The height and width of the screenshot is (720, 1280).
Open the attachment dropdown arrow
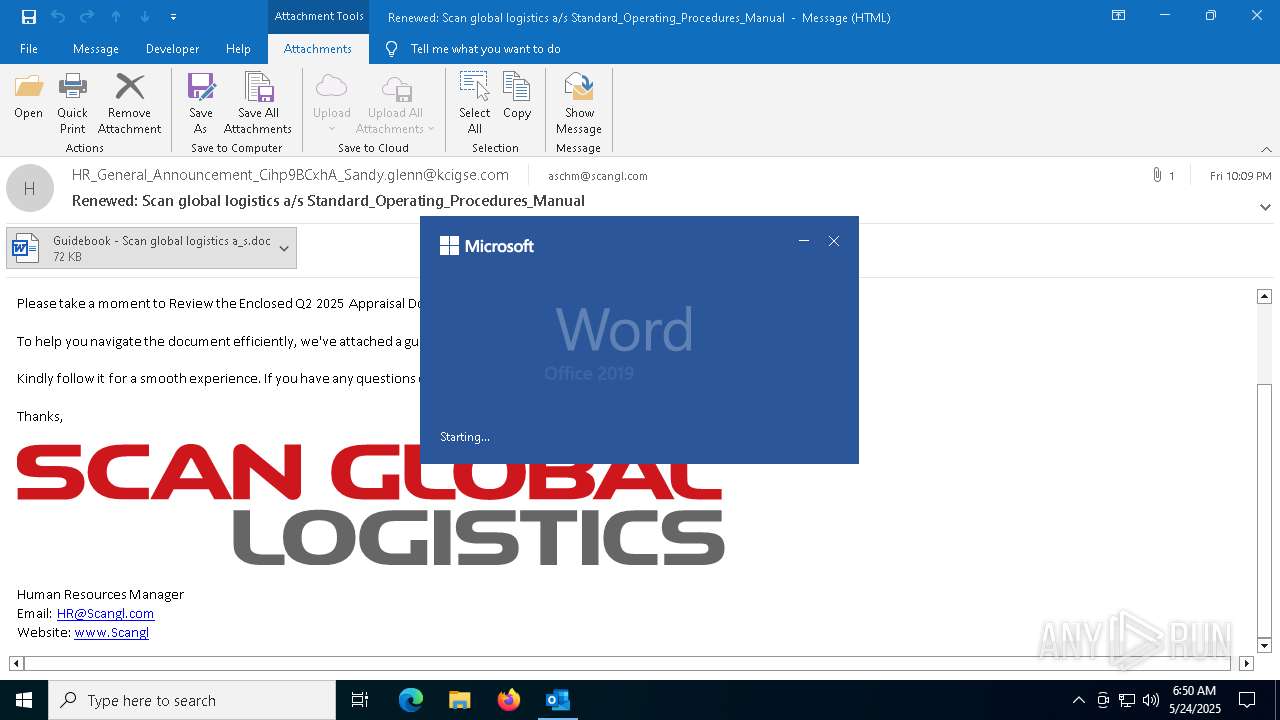click(x=284, y=248)
